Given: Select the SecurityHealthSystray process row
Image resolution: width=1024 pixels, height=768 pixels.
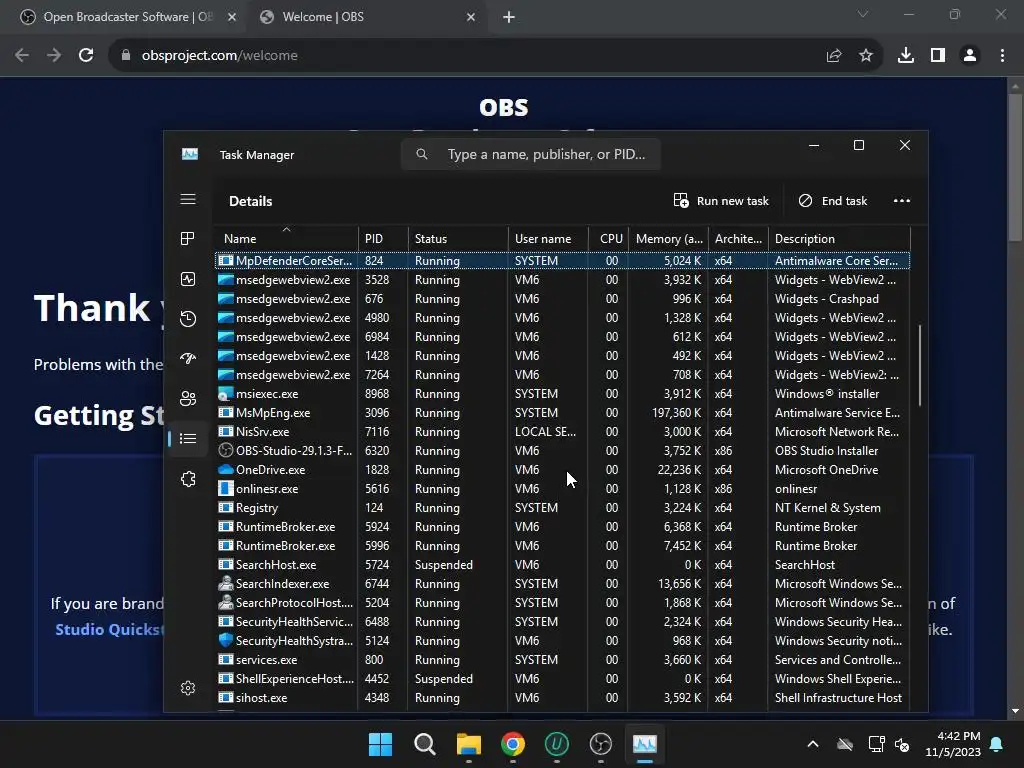Looking at the screenshot, I should (562, 641).
